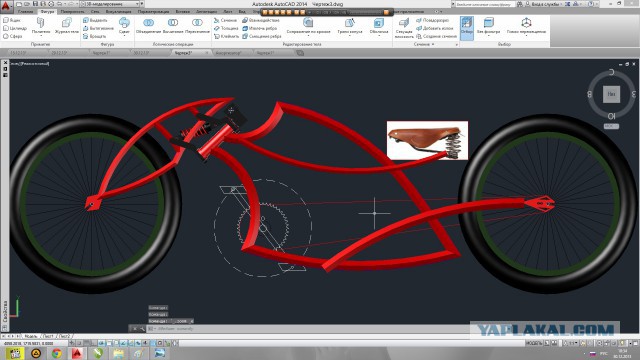Click the Оболочка (Shell) icon
The width and height of the screenshot is (640, 360).
tap(379, 22)
